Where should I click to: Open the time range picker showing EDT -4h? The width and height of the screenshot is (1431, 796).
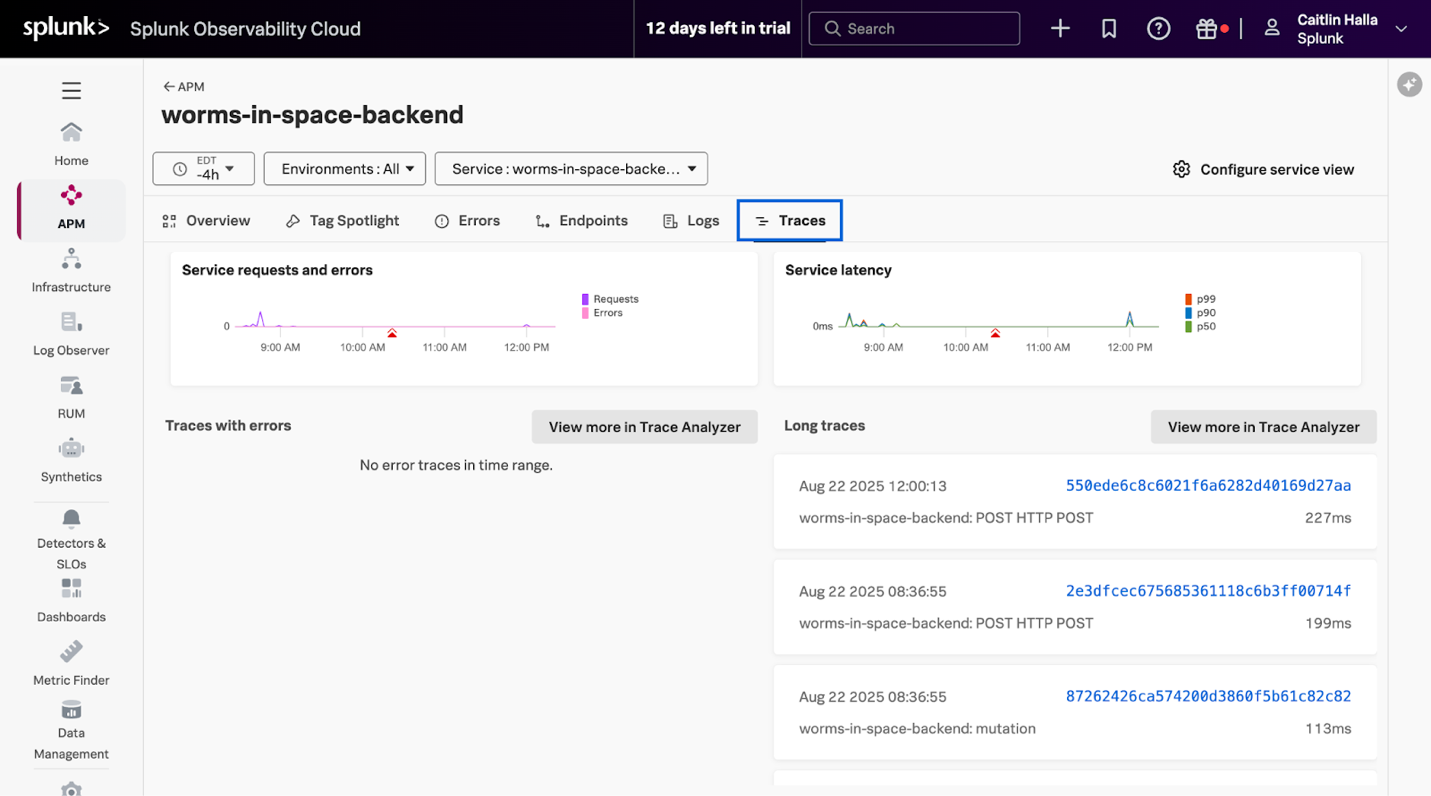point(203,168)
